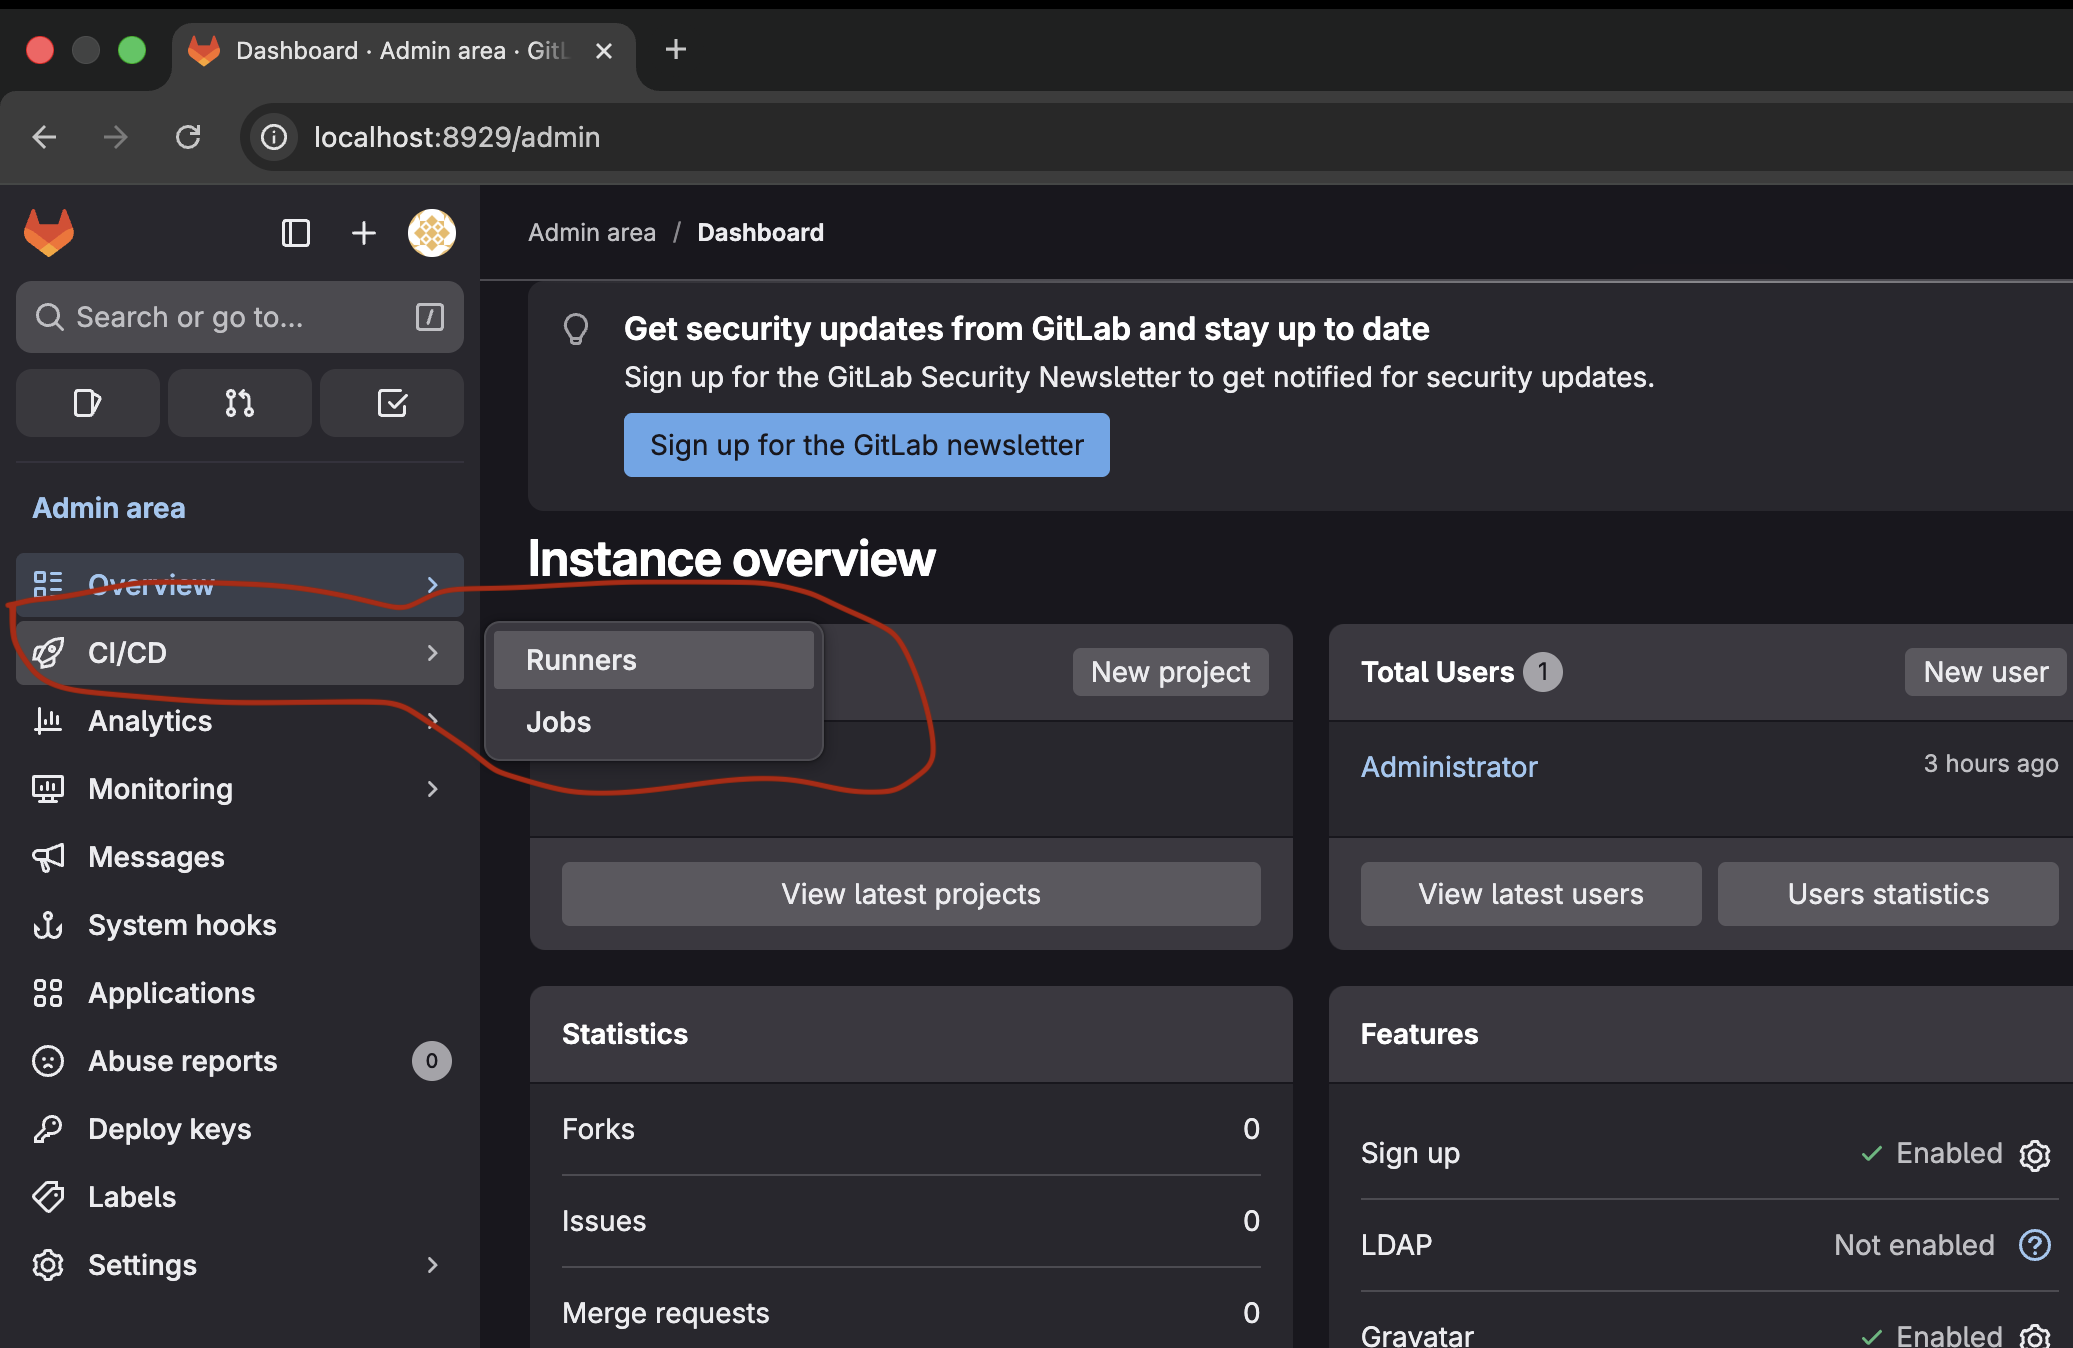Image resolution: width=2073 pixels, height=1348 pixels.
Task: Open the Administrator user link
Action: tap(1448, 766)
